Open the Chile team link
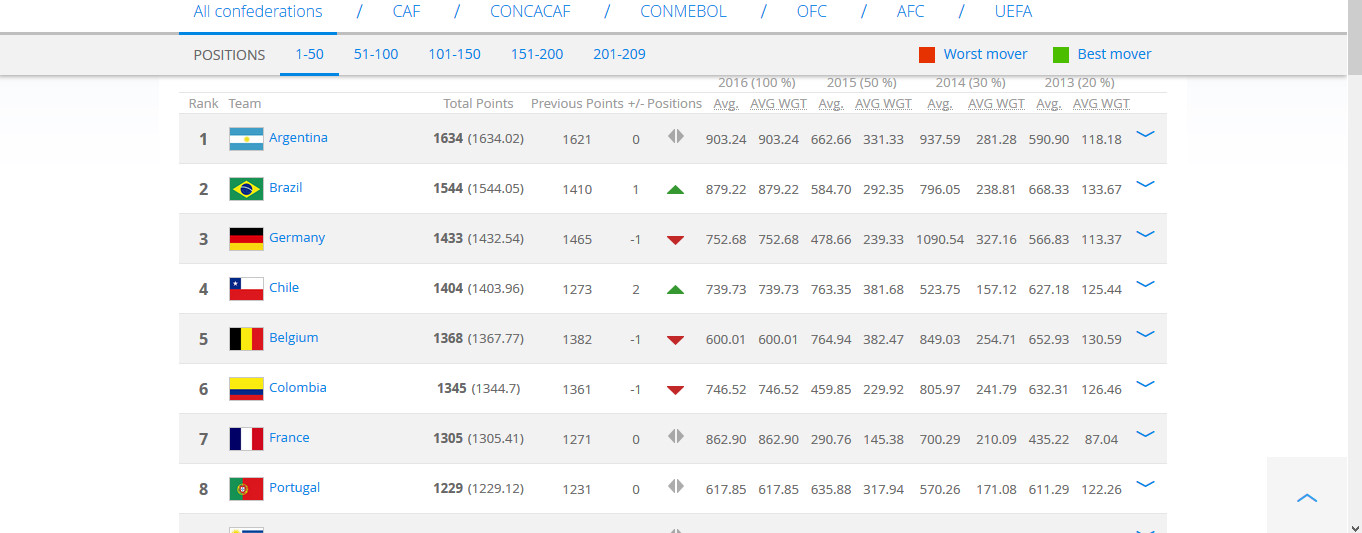Image resolution: width=1362 pixels, height=533 pixels. point(284,288)
